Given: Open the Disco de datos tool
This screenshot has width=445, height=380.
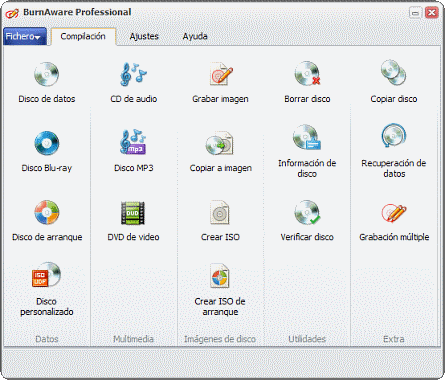Looking at the screenshot, I should (x=47, y=82).
